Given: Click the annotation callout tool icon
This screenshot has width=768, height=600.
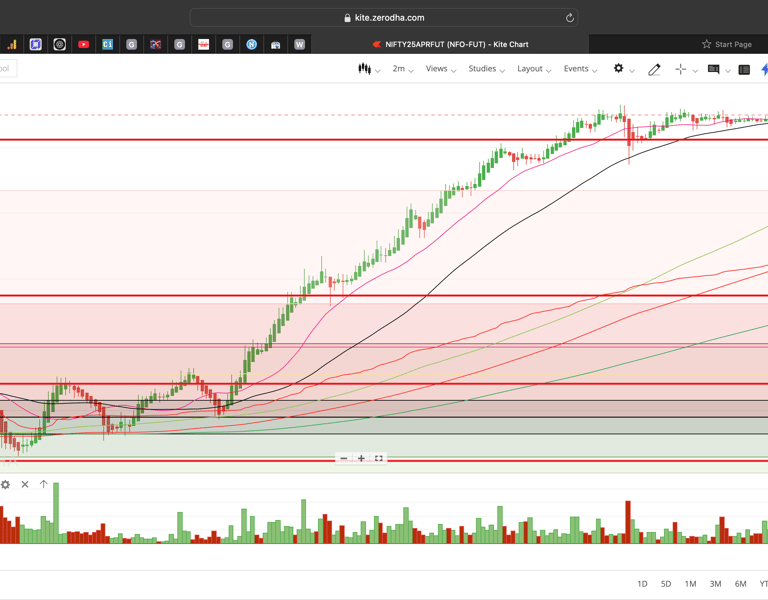Looking at the screenshot, I should 713,69.
